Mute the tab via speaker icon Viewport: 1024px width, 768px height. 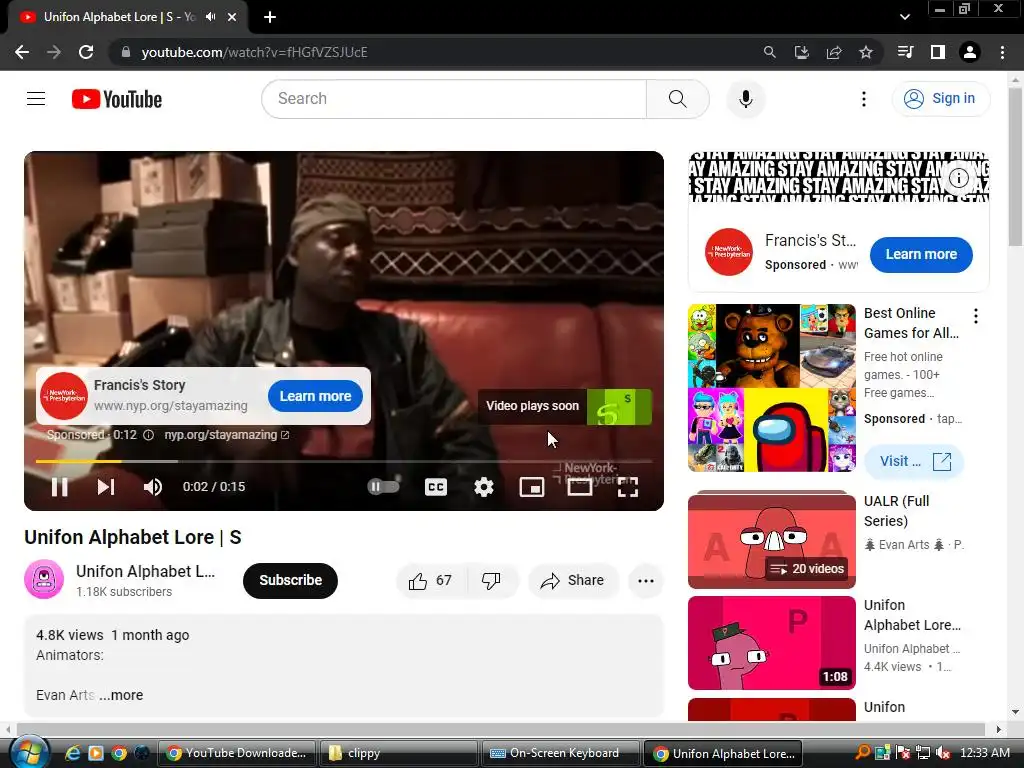210,17
